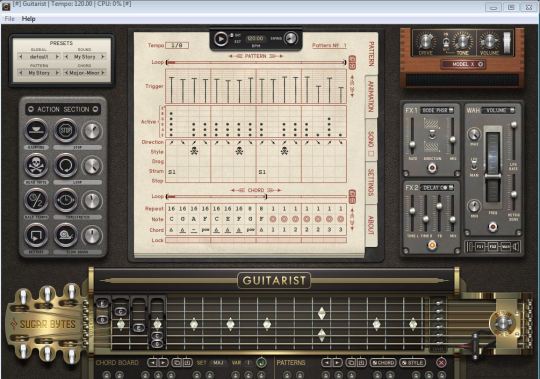This screenshot has height=379, width=540.
Task: Open the FX 2 Delay type dropdown
Action: pyautogui.click(x=437, y=188)
